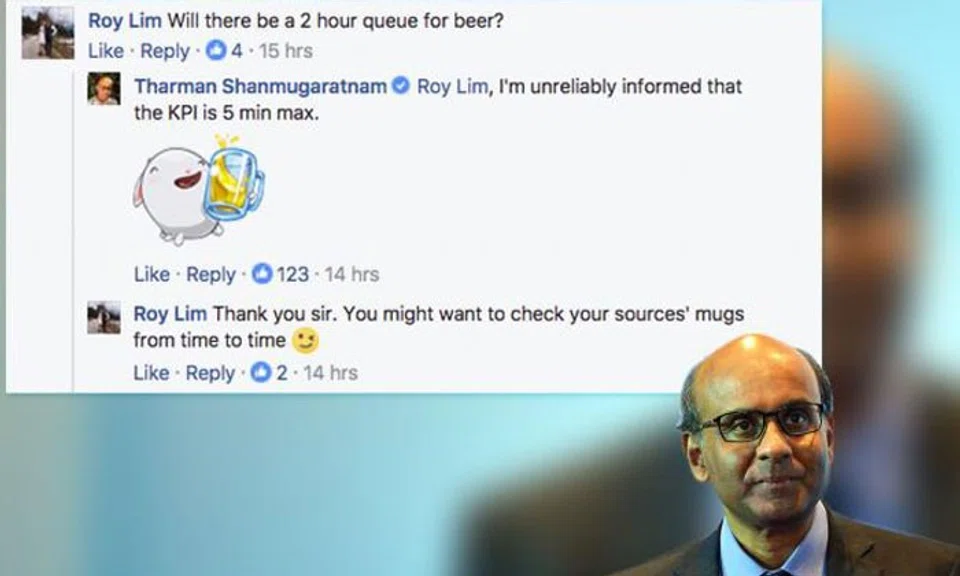Image resolution: width=960 pixels, height=576 pixels.
Task: Like Roy Lim's thank you sir reply
Action: (151, 373)
